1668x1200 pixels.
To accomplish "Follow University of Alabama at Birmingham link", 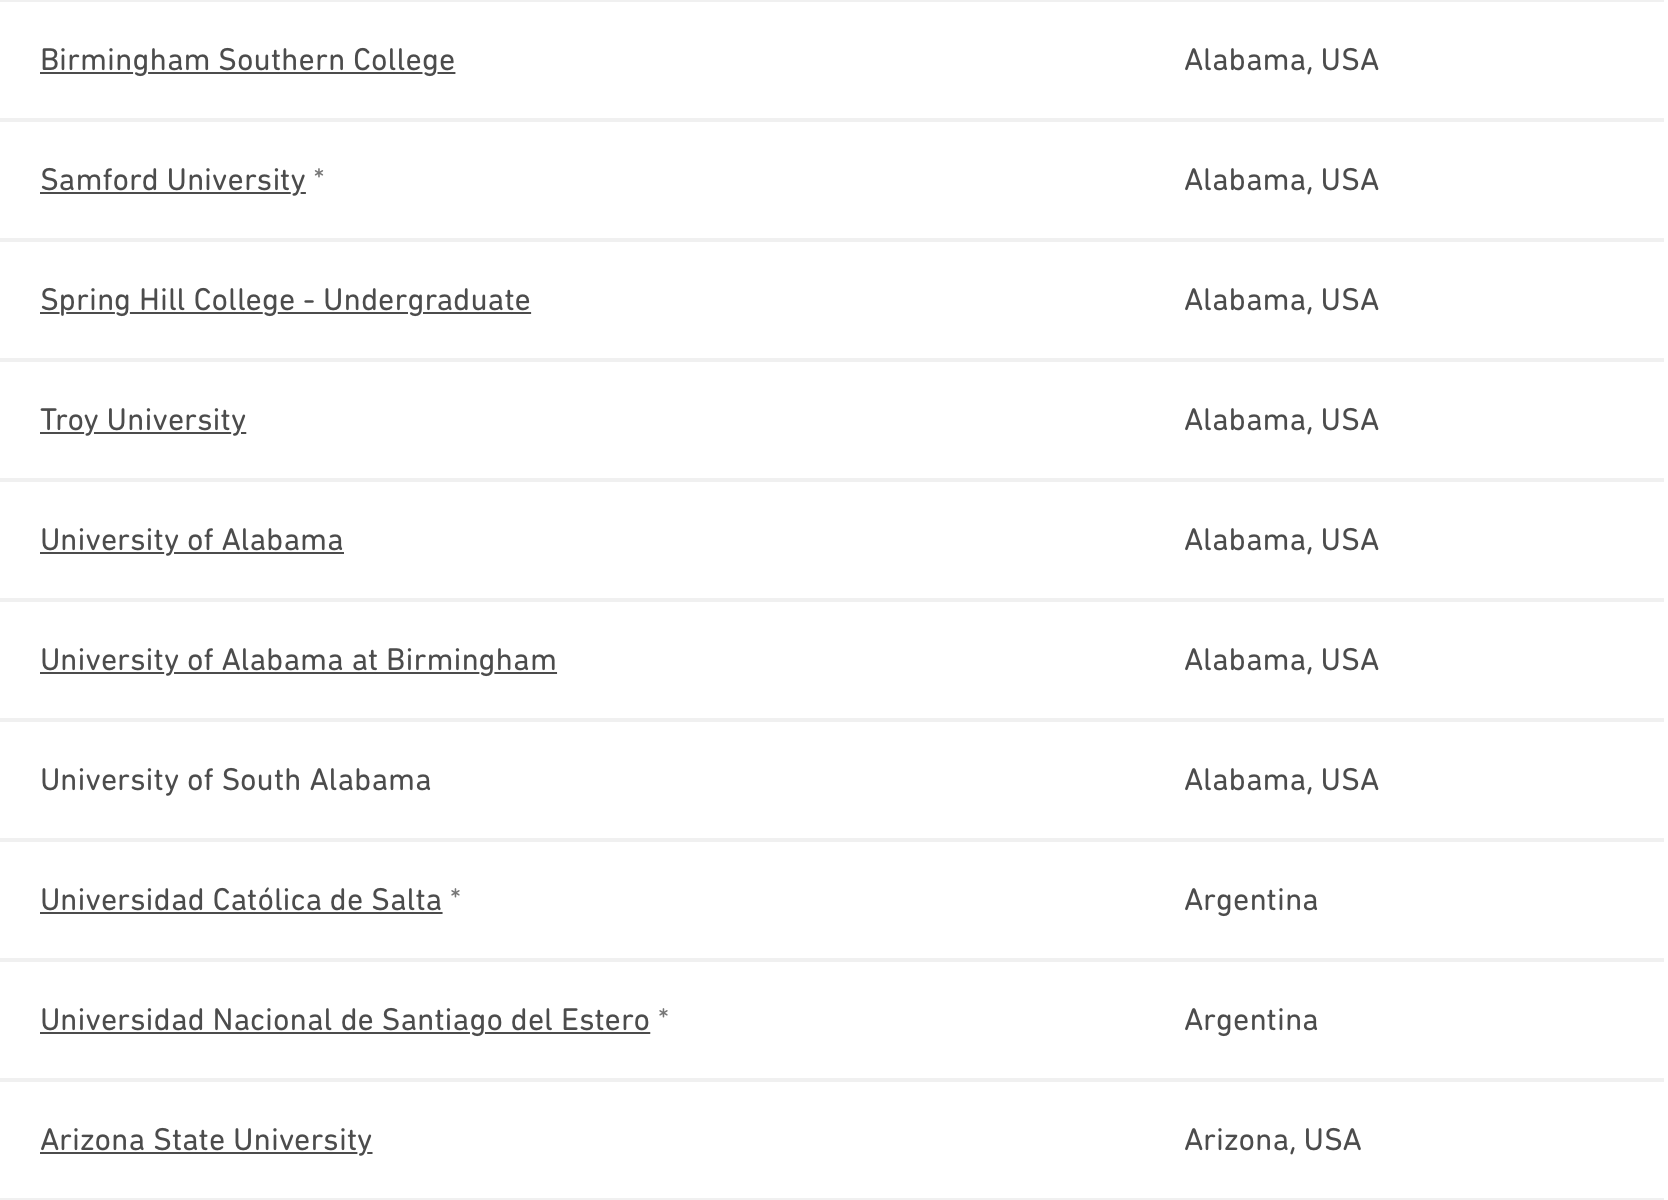I will point(298,660).
